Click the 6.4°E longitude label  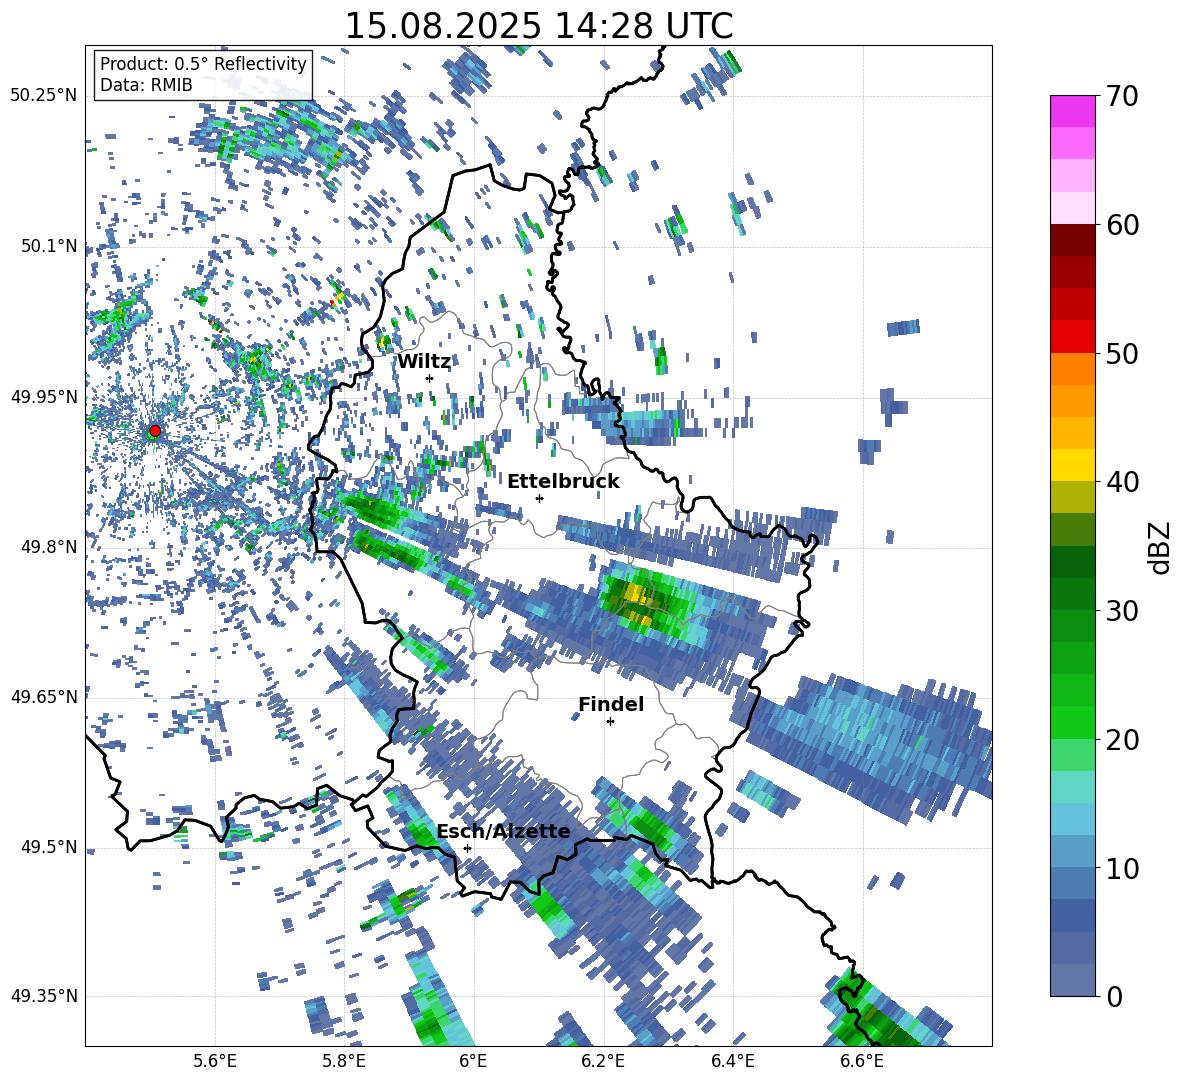[732, 1061]
